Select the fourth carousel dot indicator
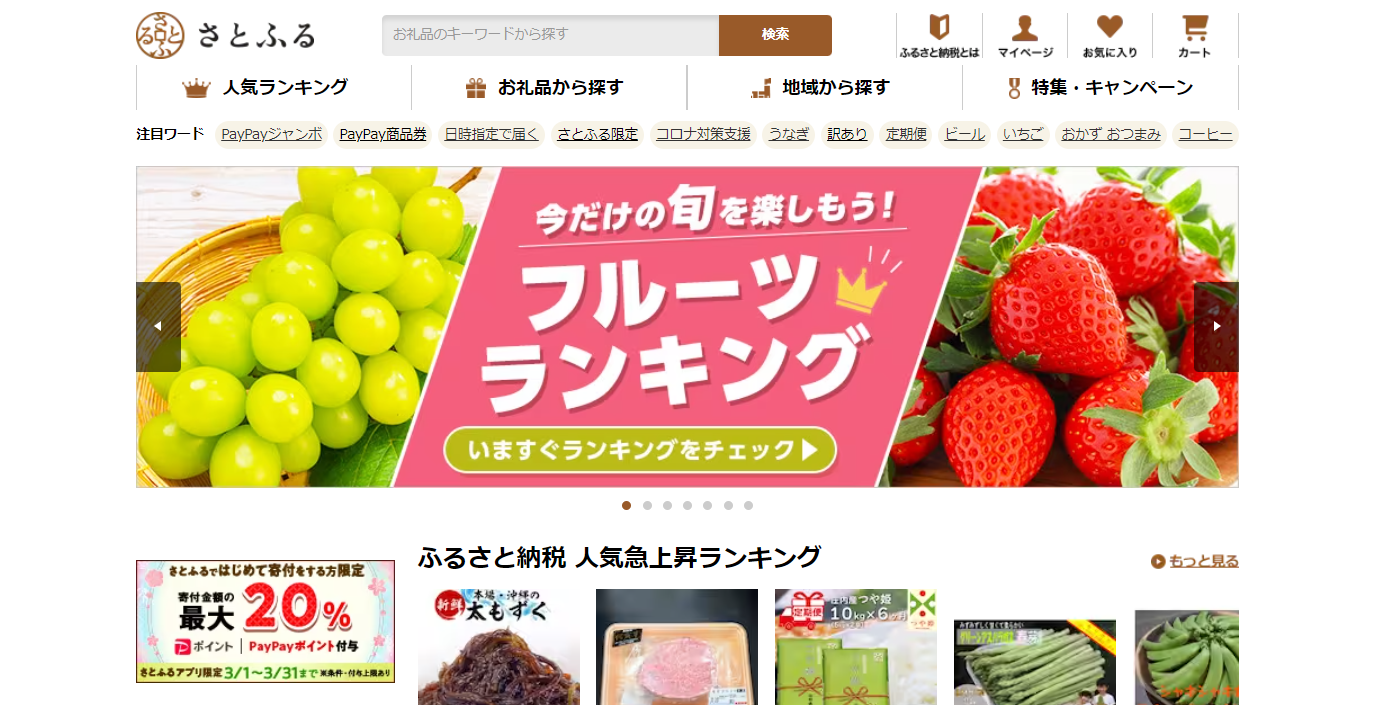 pyautogui.click(x=687, y=505)
